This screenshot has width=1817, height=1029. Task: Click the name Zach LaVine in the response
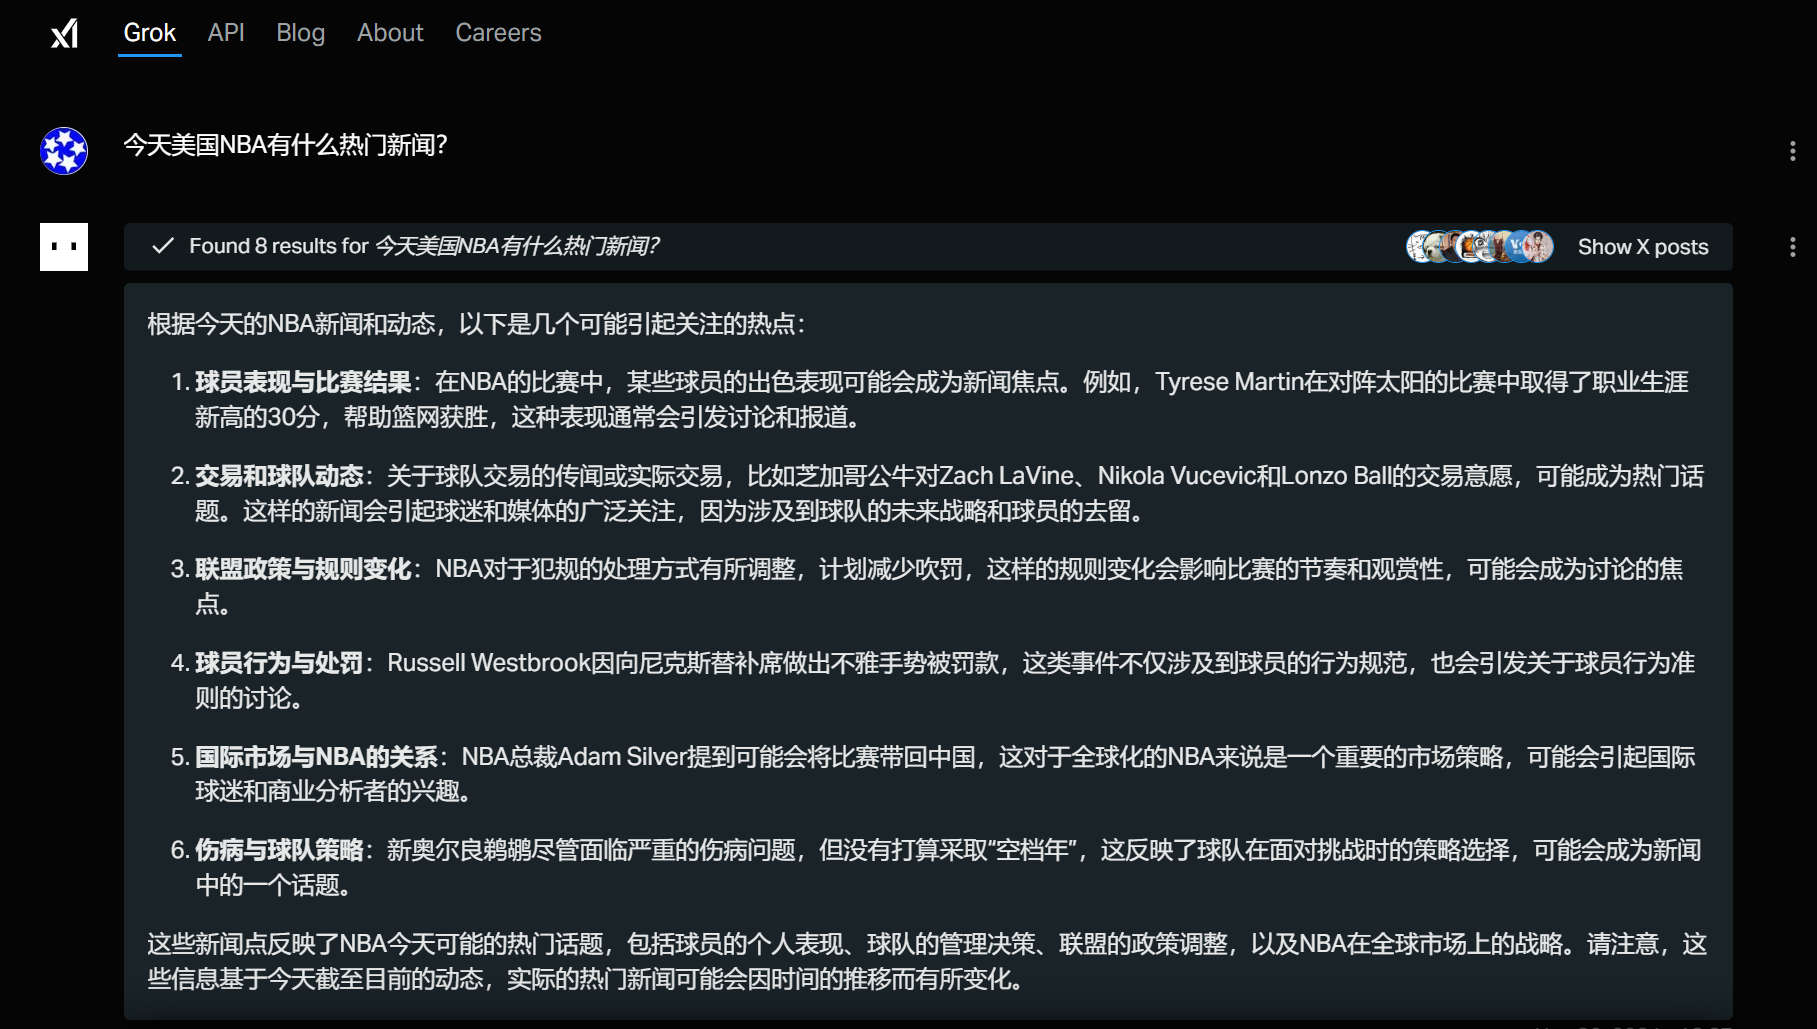1006,476
